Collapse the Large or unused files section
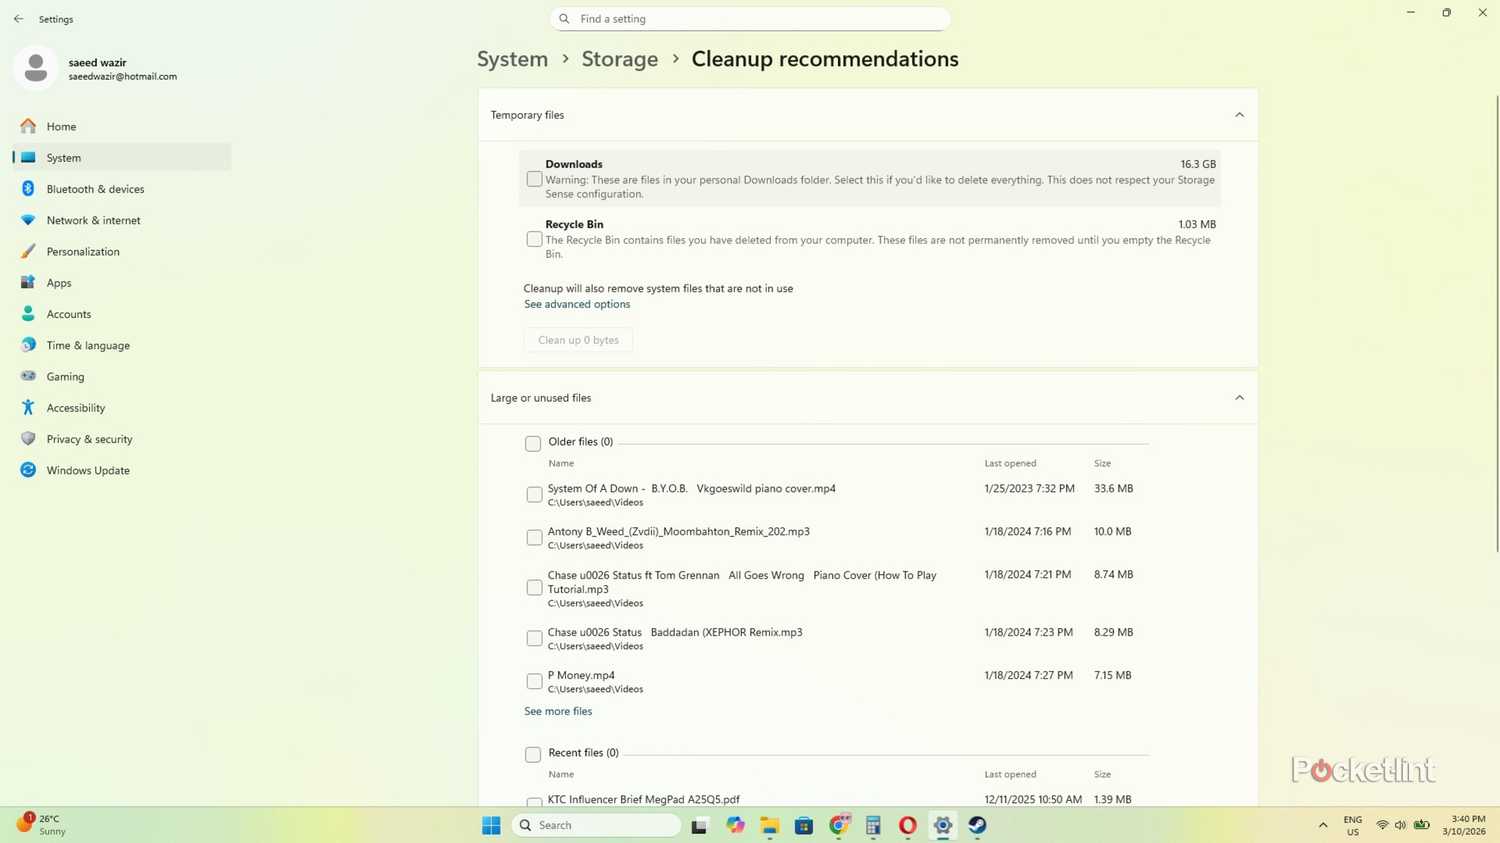The height and width of the screenshot is (843, 1500). click(x=1239, y=397)
